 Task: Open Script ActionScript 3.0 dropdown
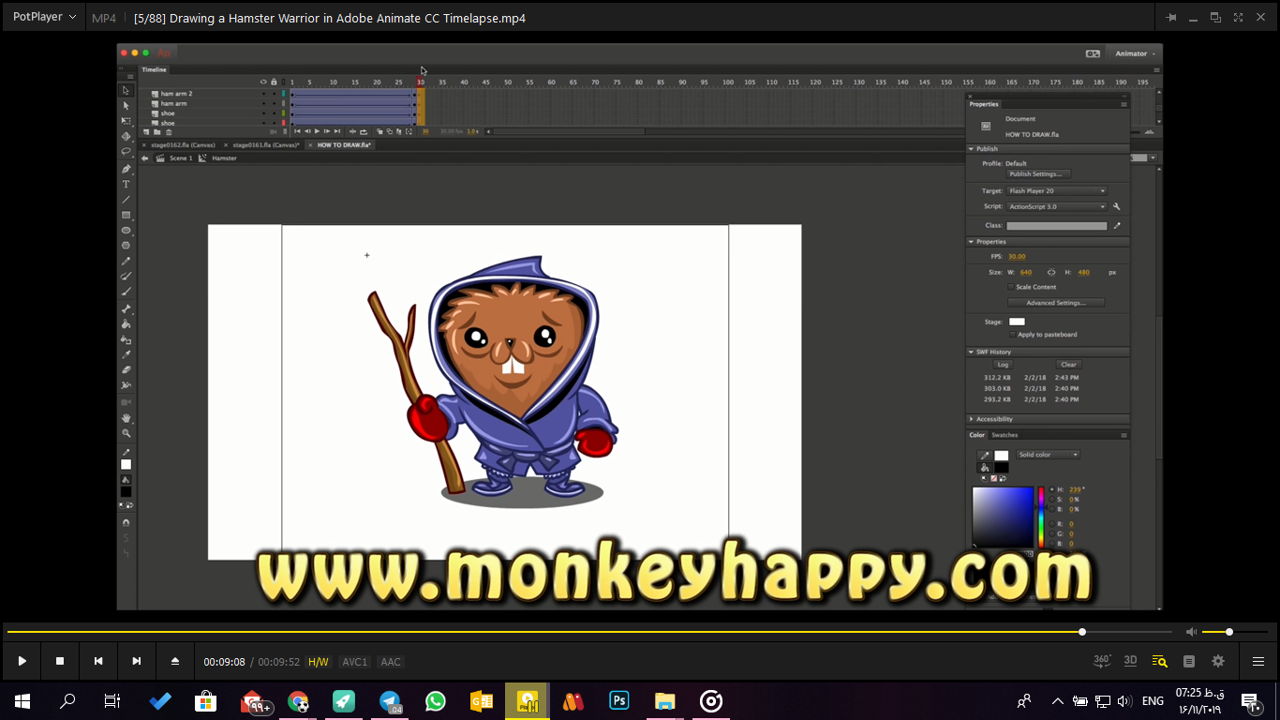(x=1056, y=207)
